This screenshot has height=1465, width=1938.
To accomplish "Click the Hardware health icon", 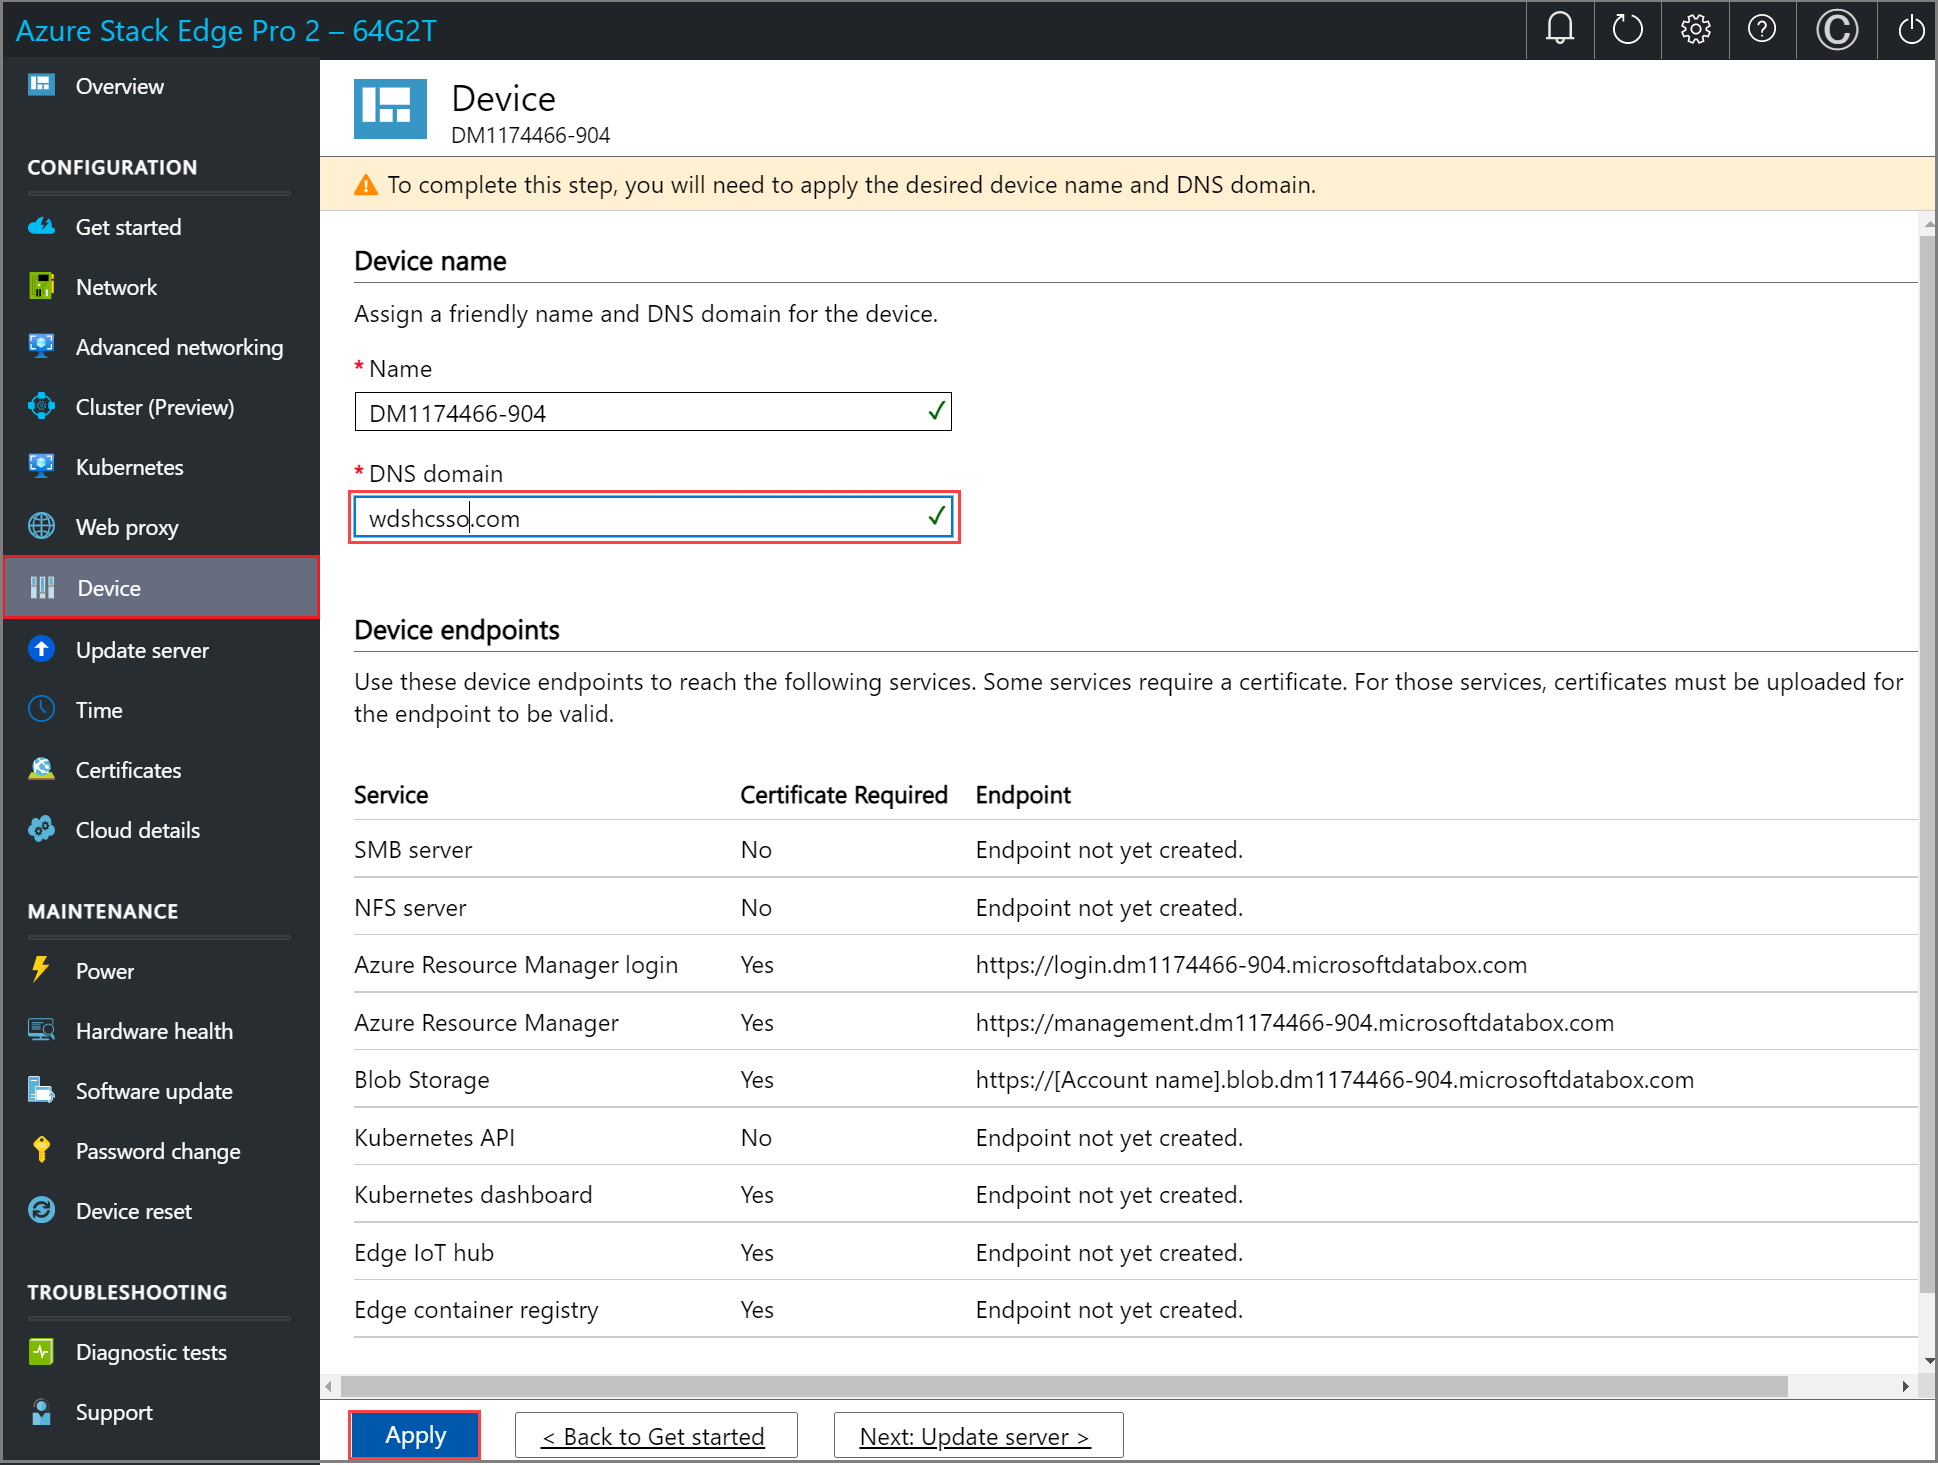I will [x=42, y=1031].
